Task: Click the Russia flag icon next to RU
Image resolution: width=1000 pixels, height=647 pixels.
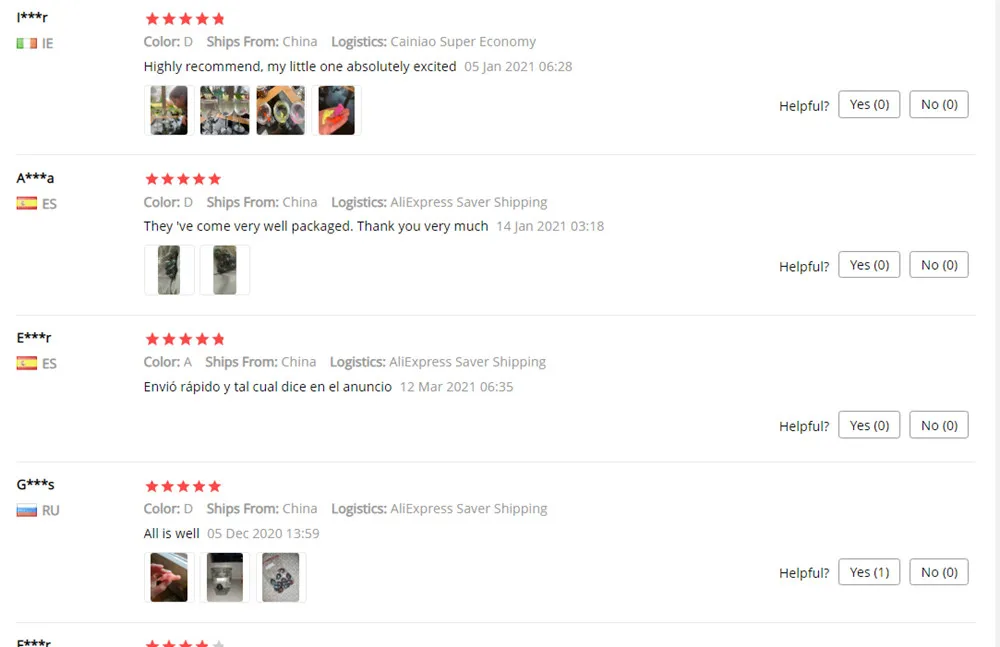Action: click(x=27, y=510)
